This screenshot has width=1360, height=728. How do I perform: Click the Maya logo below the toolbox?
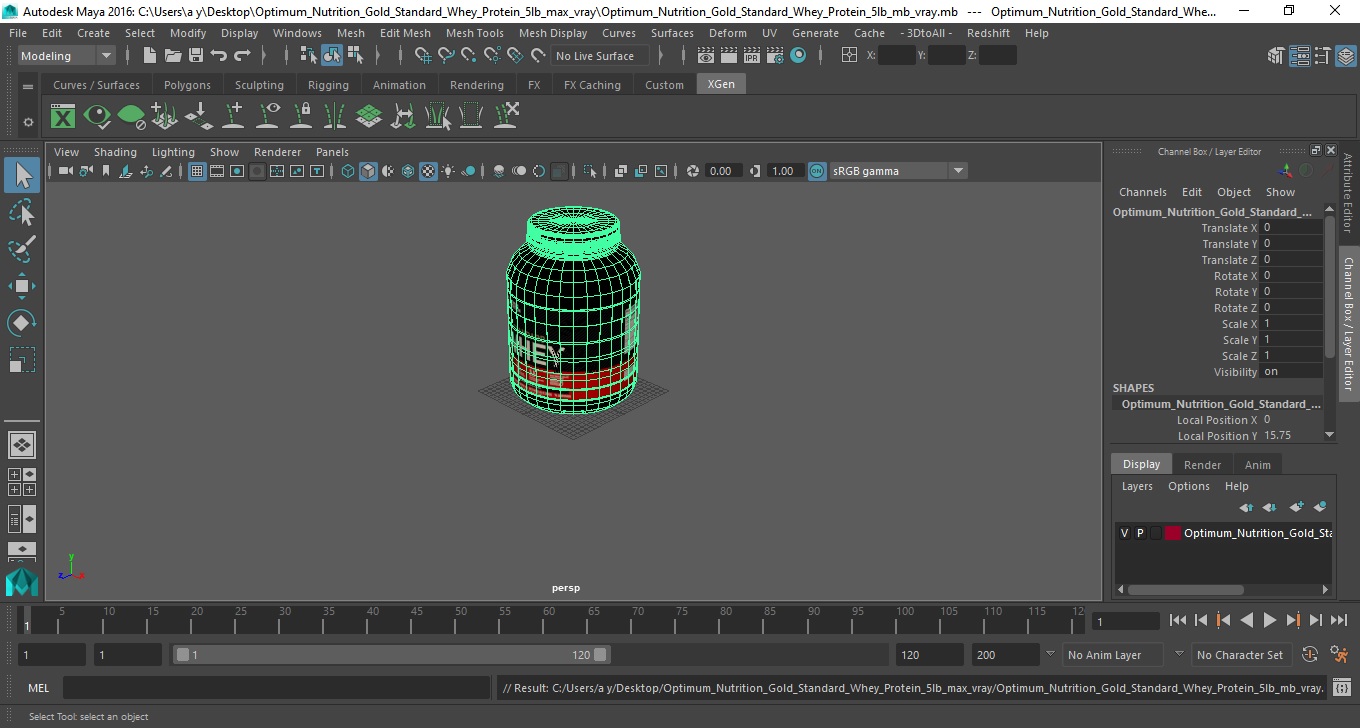22,582
